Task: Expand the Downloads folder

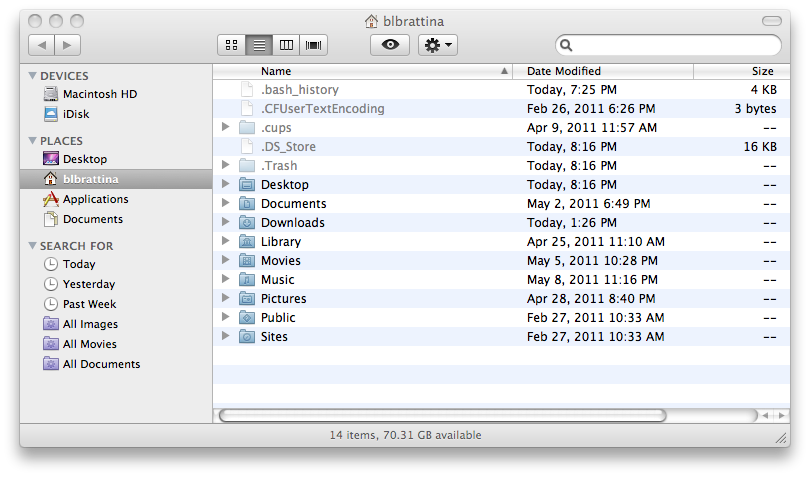Action: (225, 222)
